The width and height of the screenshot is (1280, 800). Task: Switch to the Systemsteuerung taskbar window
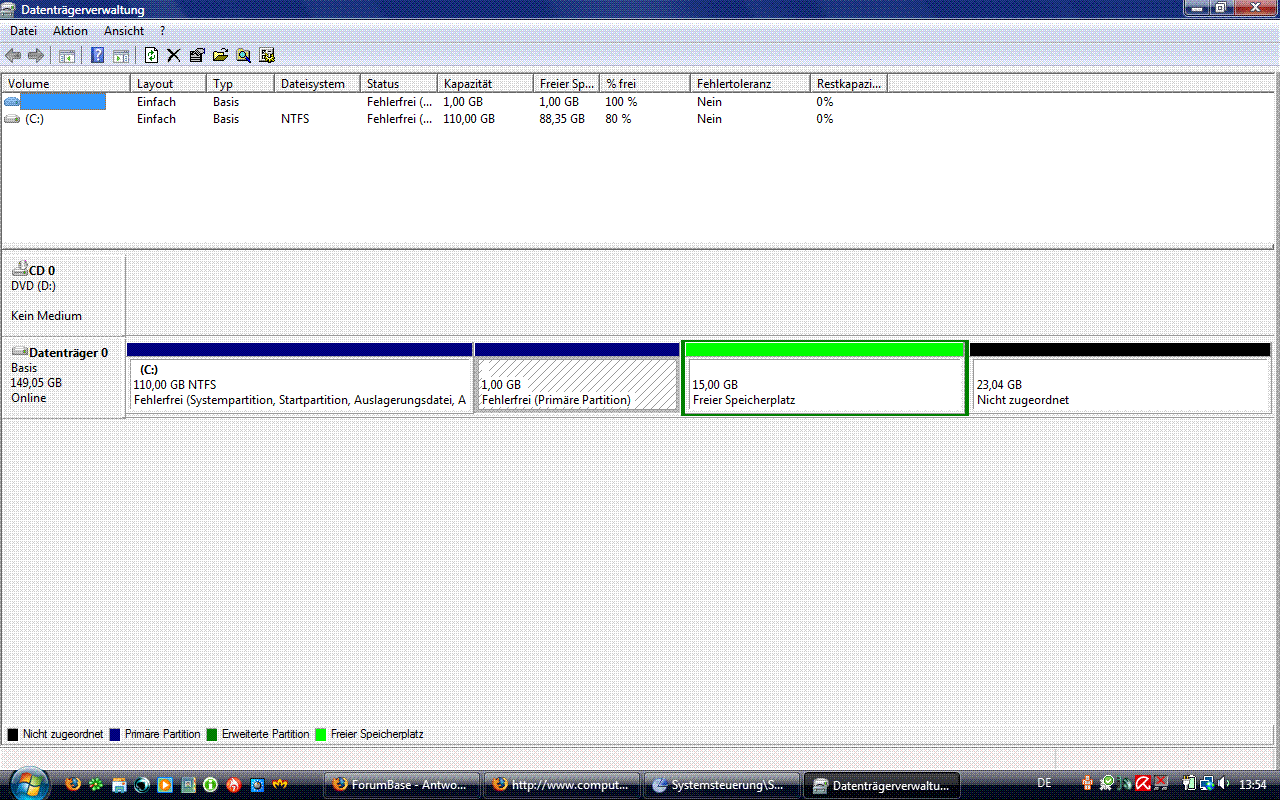click(722, 785)
